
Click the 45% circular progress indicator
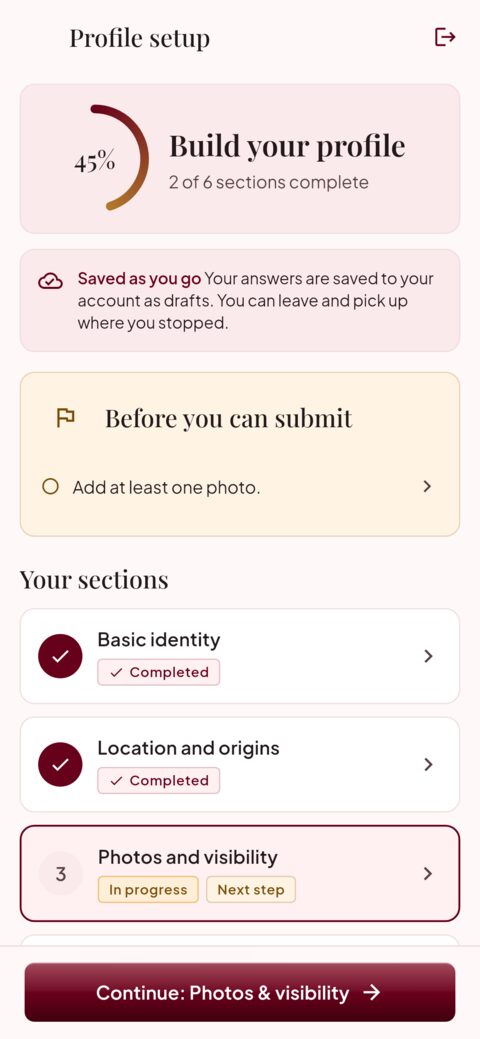105,158
